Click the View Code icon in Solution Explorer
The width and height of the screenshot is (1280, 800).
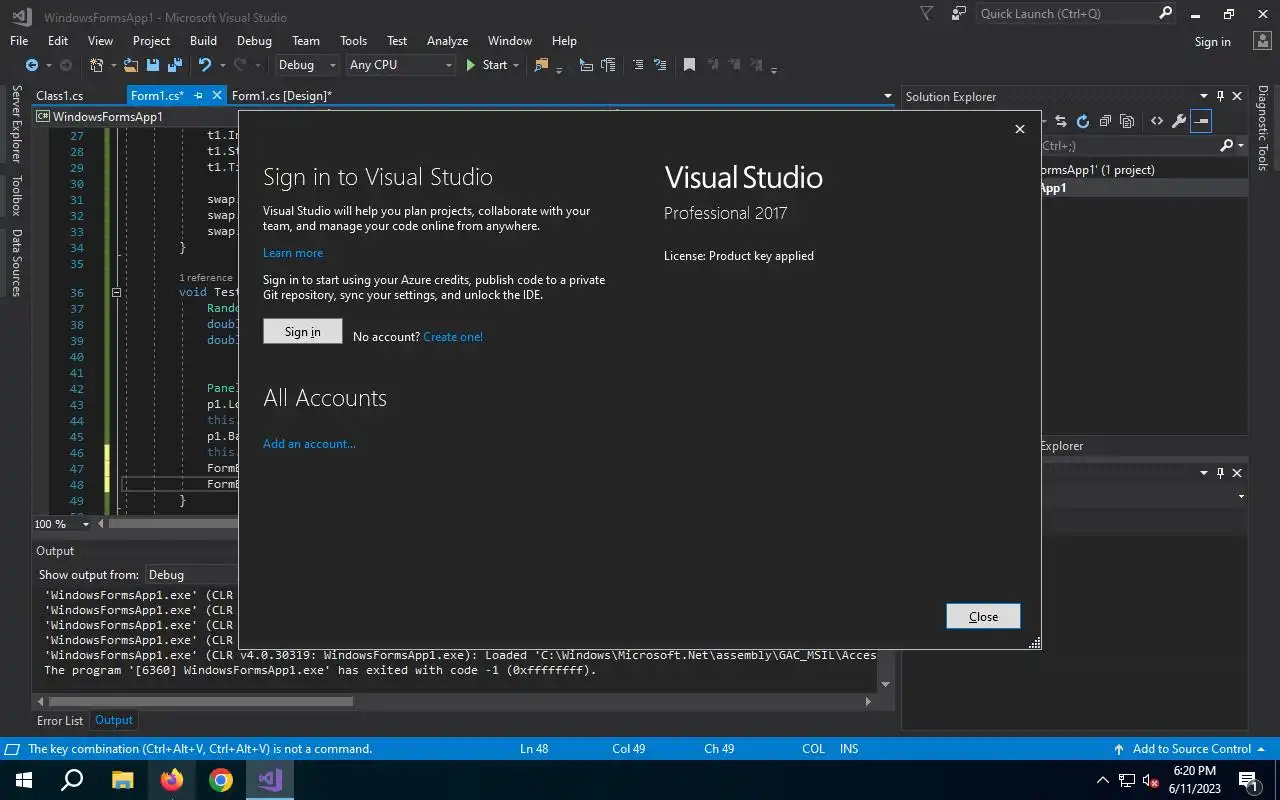[x=1157, y=121]
